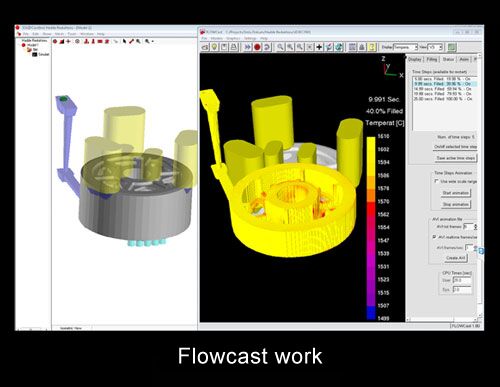The image size is (500, 387).
Task: Click the black plus crosshair icon
Action: click(319, 47)
